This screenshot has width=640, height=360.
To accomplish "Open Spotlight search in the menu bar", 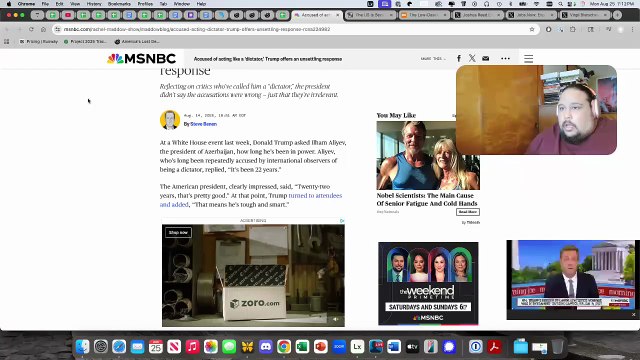I will (x=560, y=4).
